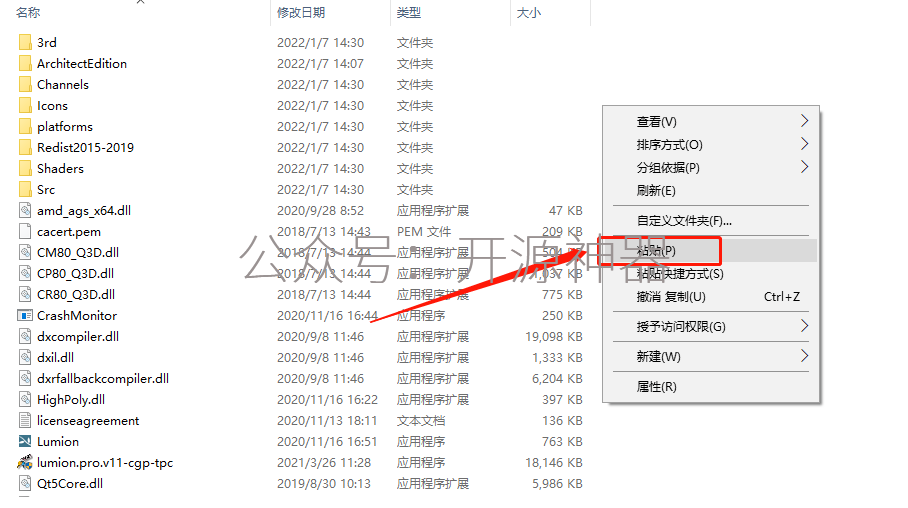Click the 18,146 KB size cell
This screenshot has width=908, height=508.
554,463
